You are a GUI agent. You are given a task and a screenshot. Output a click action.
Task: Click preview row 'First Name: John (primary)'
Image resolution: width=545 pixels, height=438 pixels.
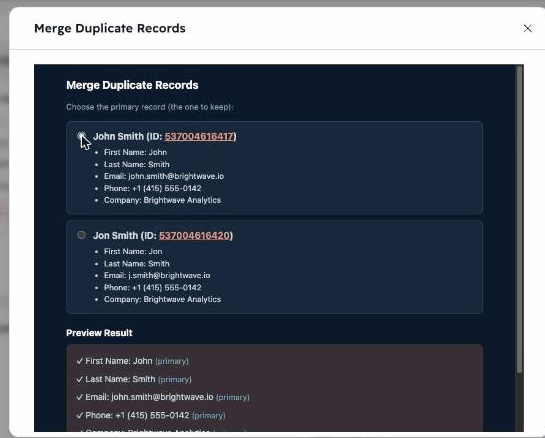tap(132, 361)
